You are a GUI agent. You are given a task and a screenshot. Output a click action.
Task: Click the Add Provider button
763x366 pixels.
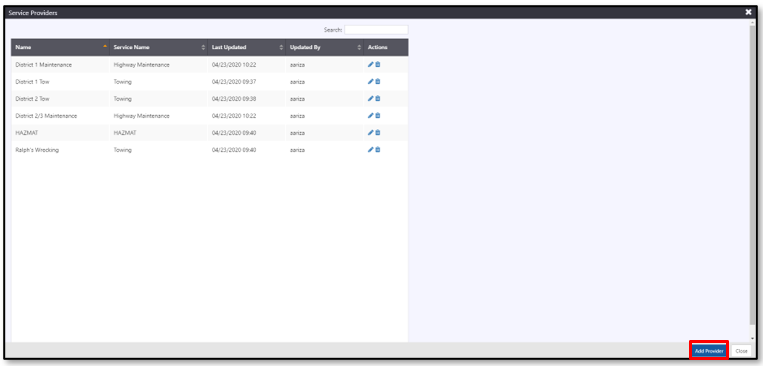click(709, 351)
